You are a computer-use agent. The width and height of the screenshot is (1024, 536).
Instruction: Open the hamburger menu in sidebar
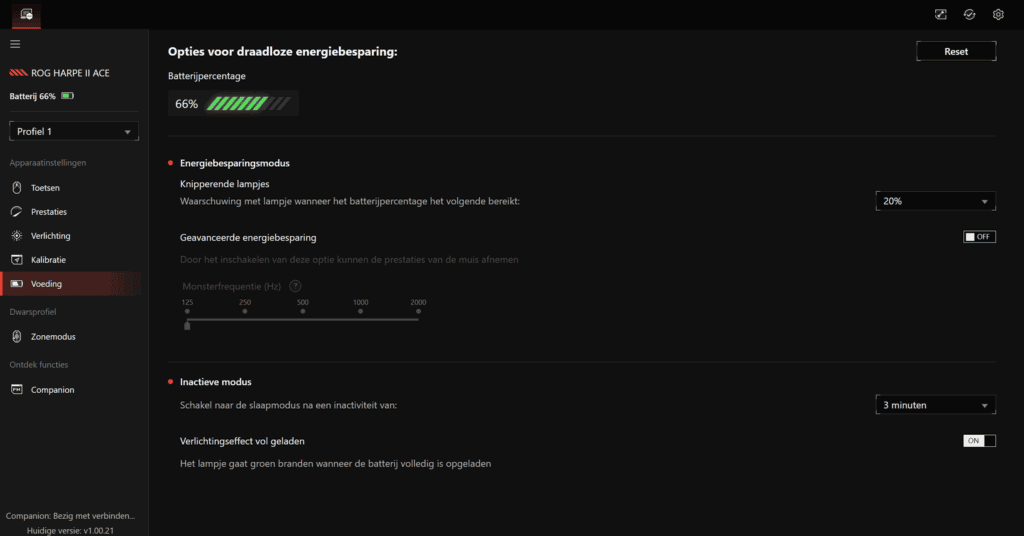15,44
